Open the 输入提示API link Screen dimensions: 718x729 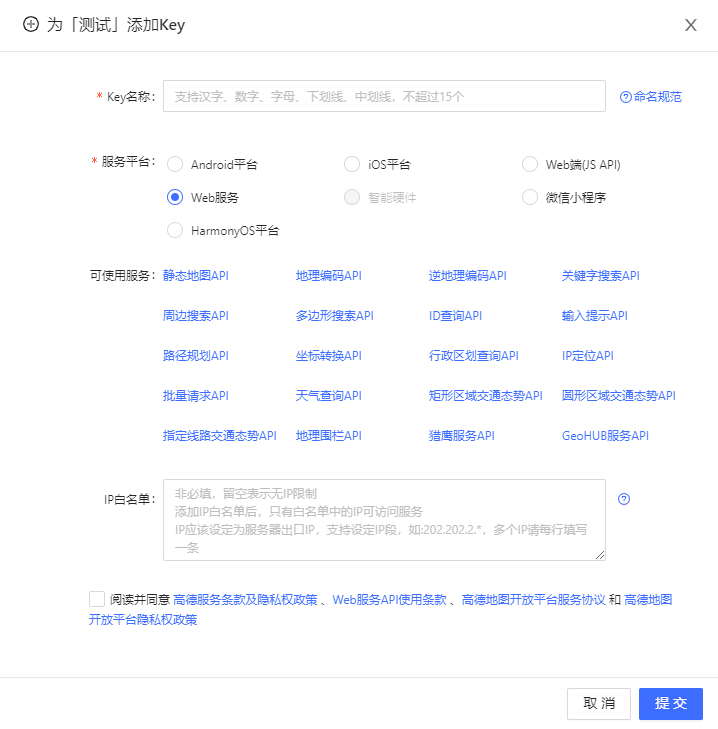pyautogui.click(x=595, y=316)
